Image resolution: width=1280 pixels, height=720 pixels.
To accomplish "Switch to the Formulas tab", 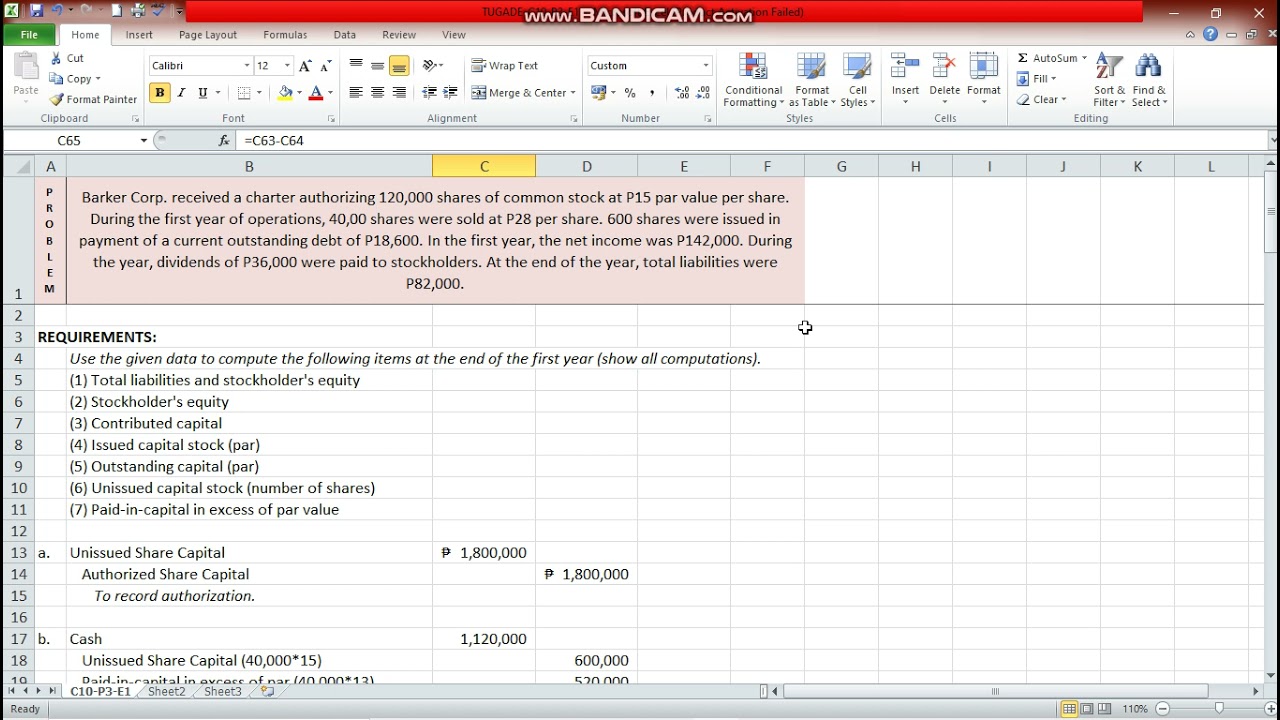I will pyautogui.click(x=285, y=34).
